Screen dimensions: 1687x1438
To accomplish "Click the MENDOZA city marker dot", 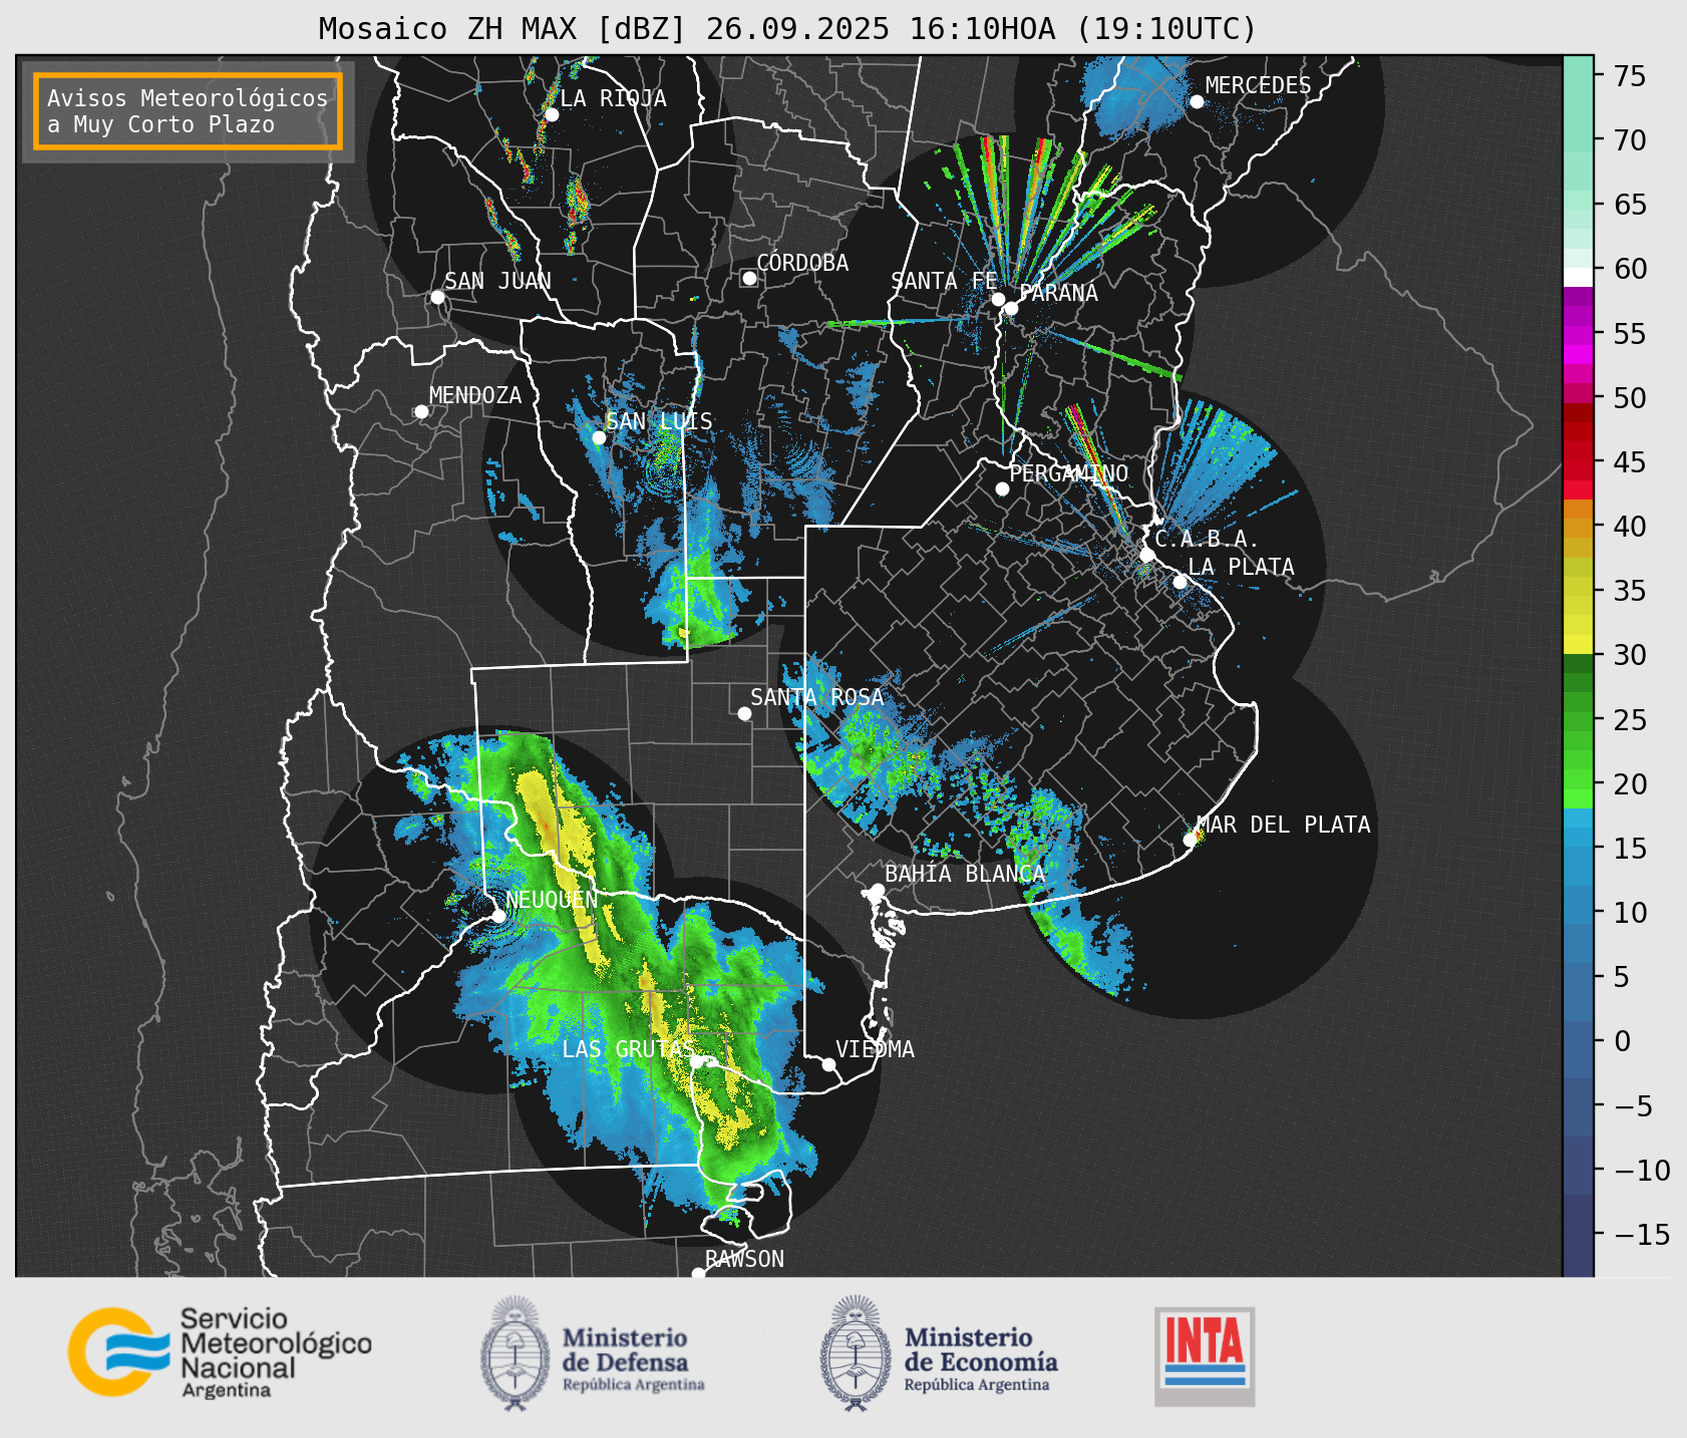I will pos(421,412).
